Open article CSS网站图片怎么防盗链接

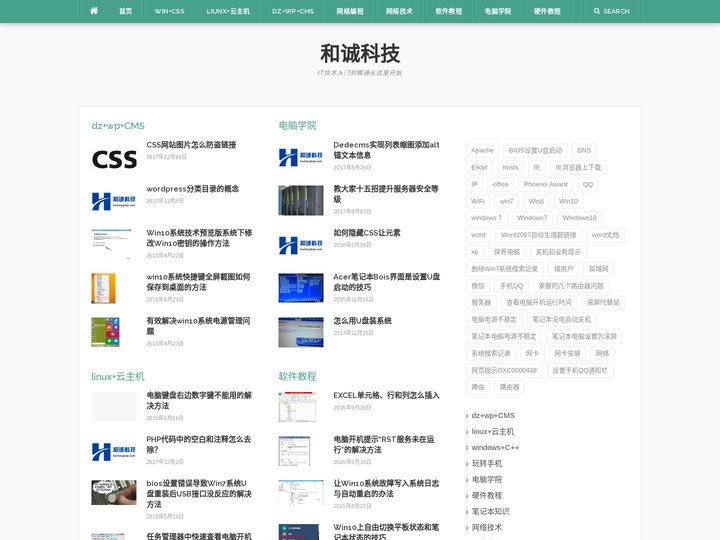[191, 145]
